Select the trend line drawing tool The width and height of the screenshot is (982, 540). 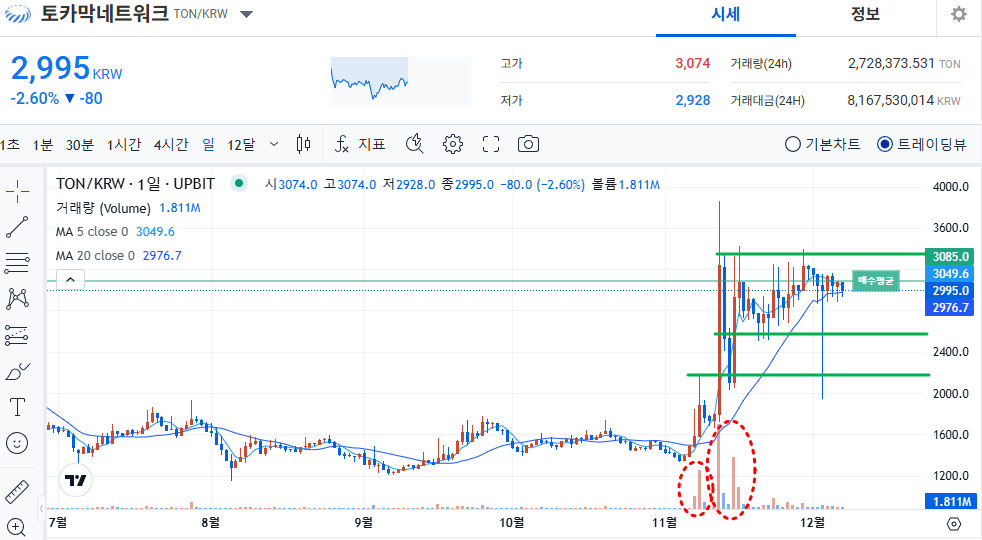pyautogui.click(x=17, y=227)
